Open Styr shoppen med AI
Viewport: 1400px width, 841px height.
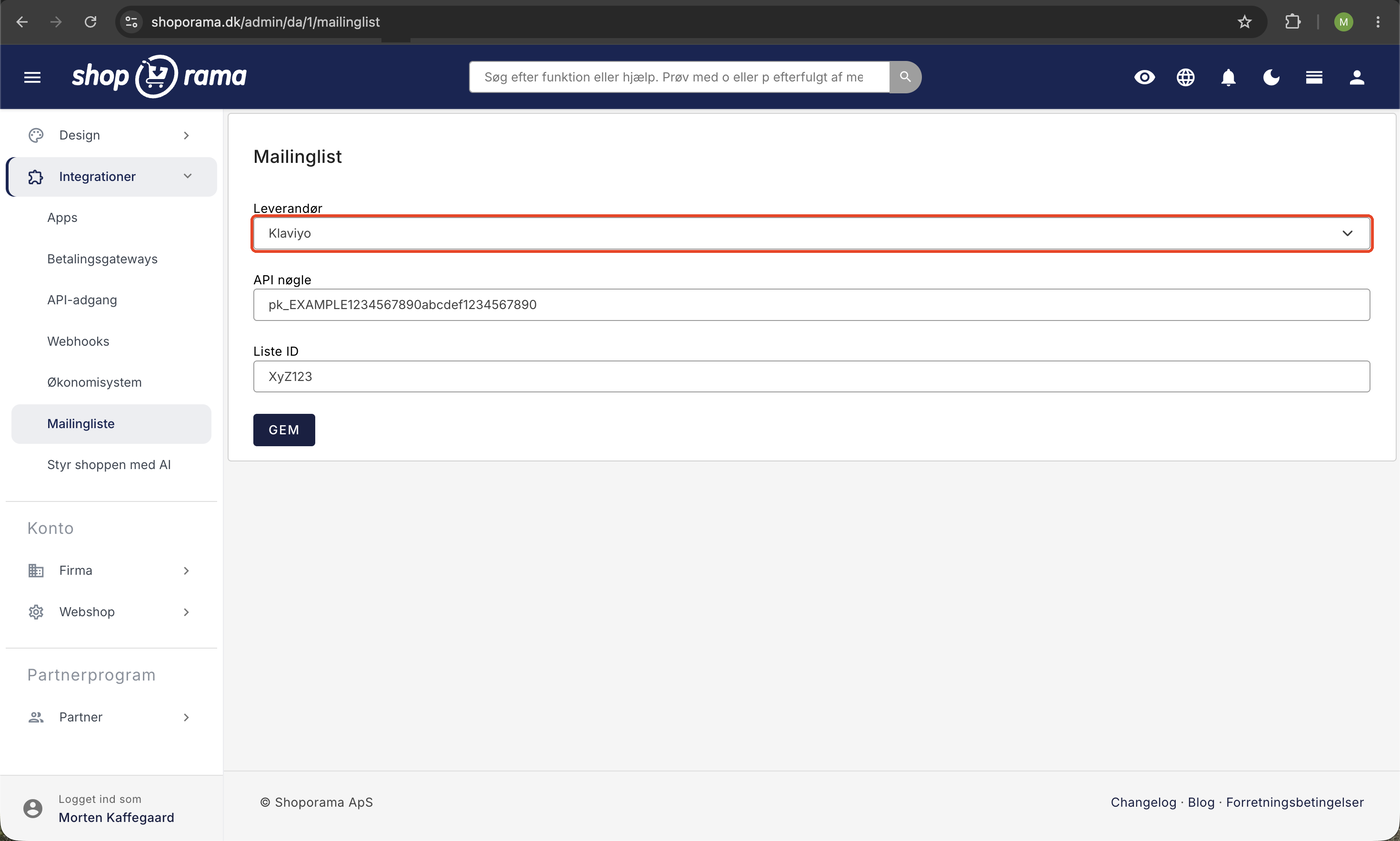click(x=111, y=464)
